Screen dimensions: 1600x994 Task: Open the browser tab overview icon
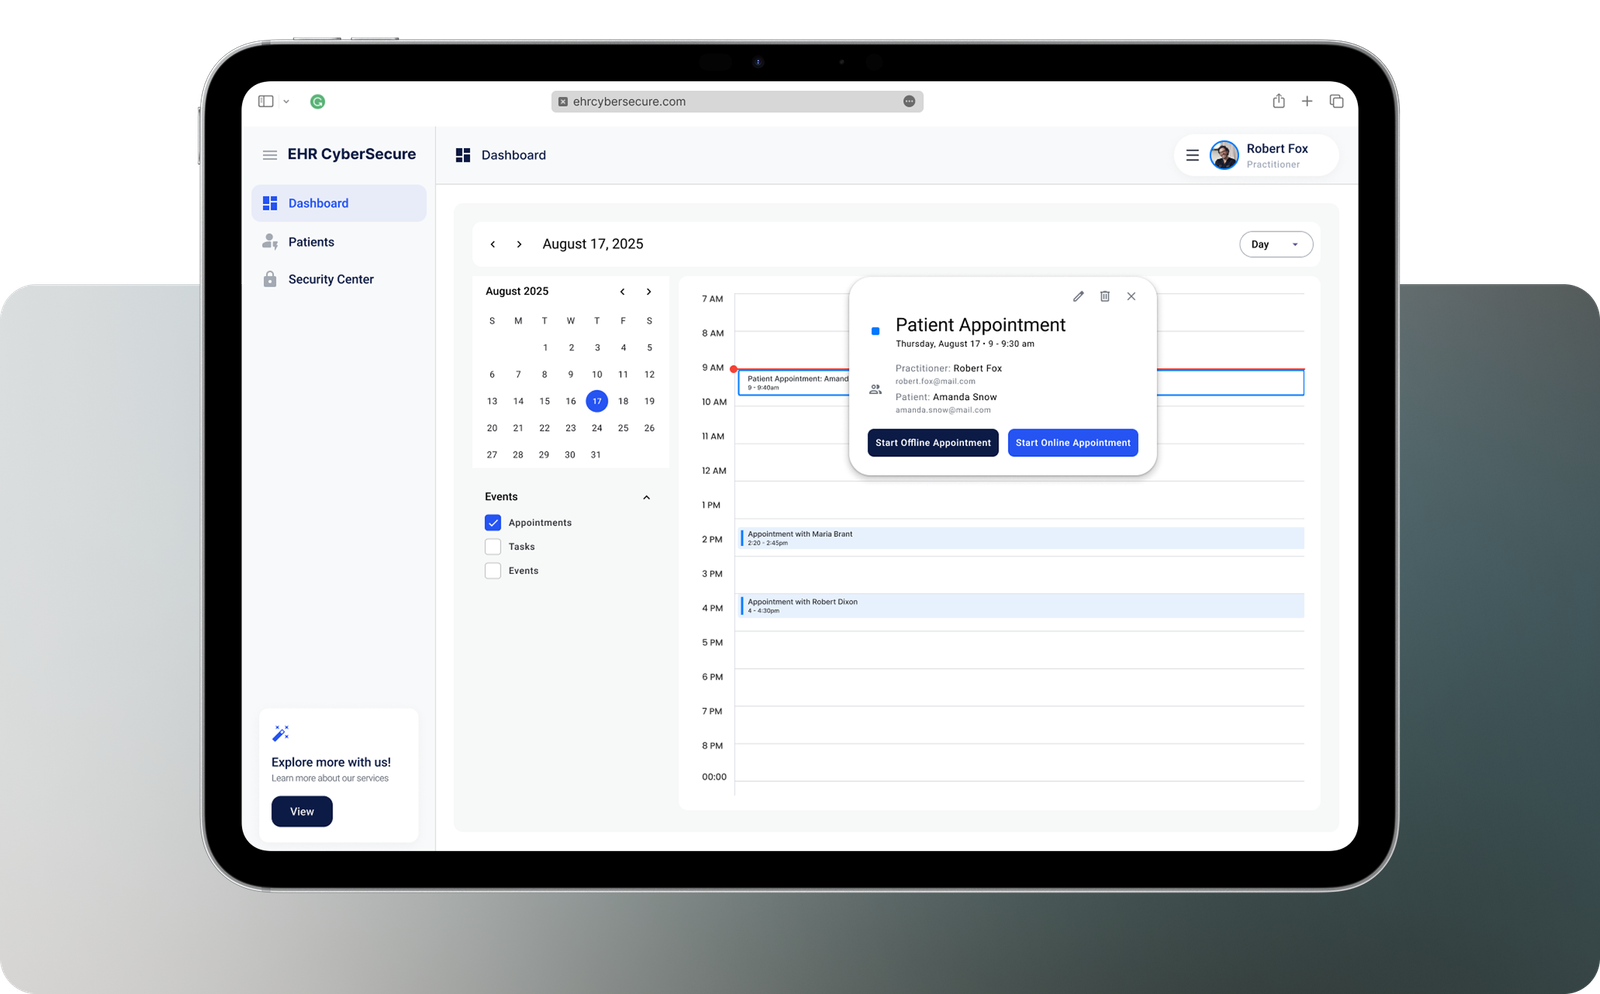pos(1336,101)
